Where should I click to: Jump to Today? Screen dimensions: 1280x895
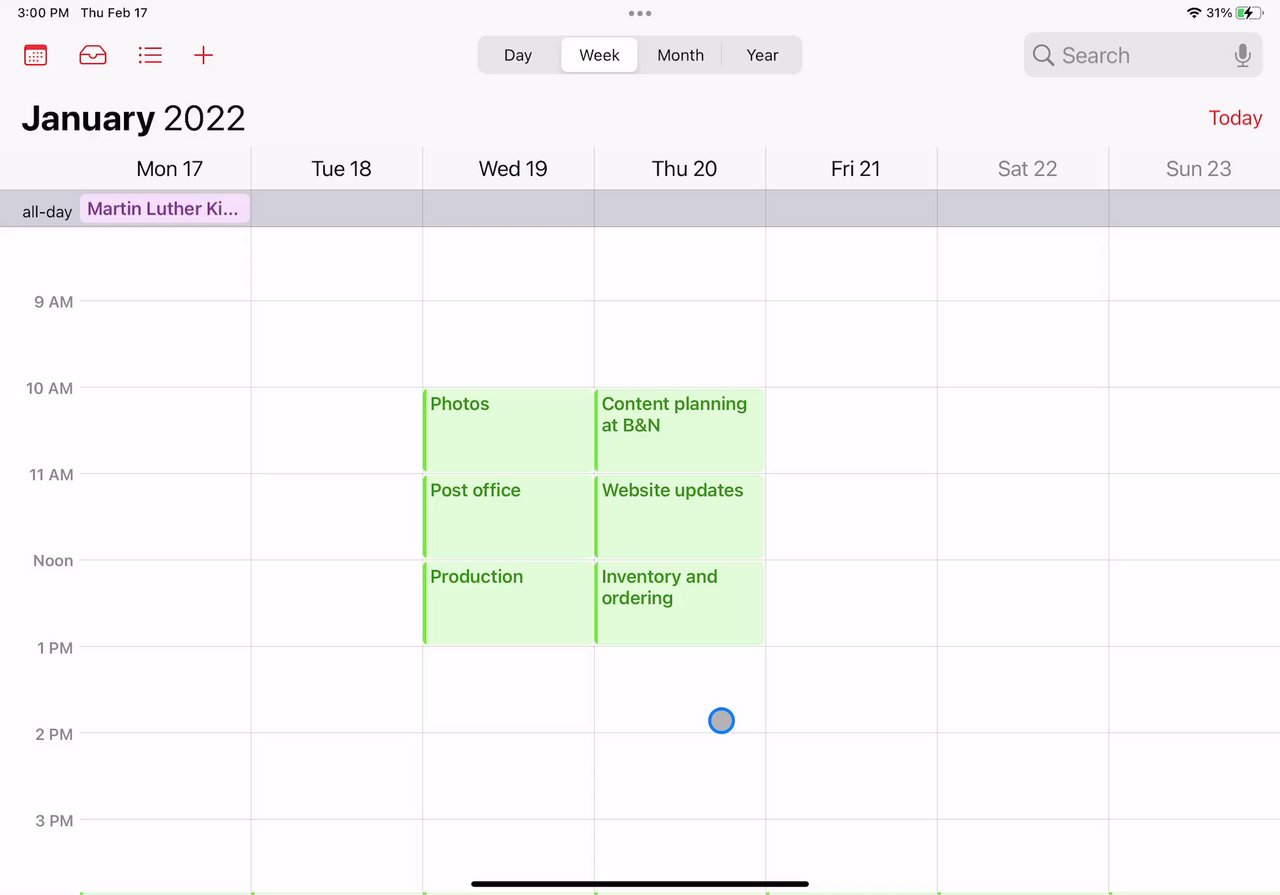click(1235, 118)
